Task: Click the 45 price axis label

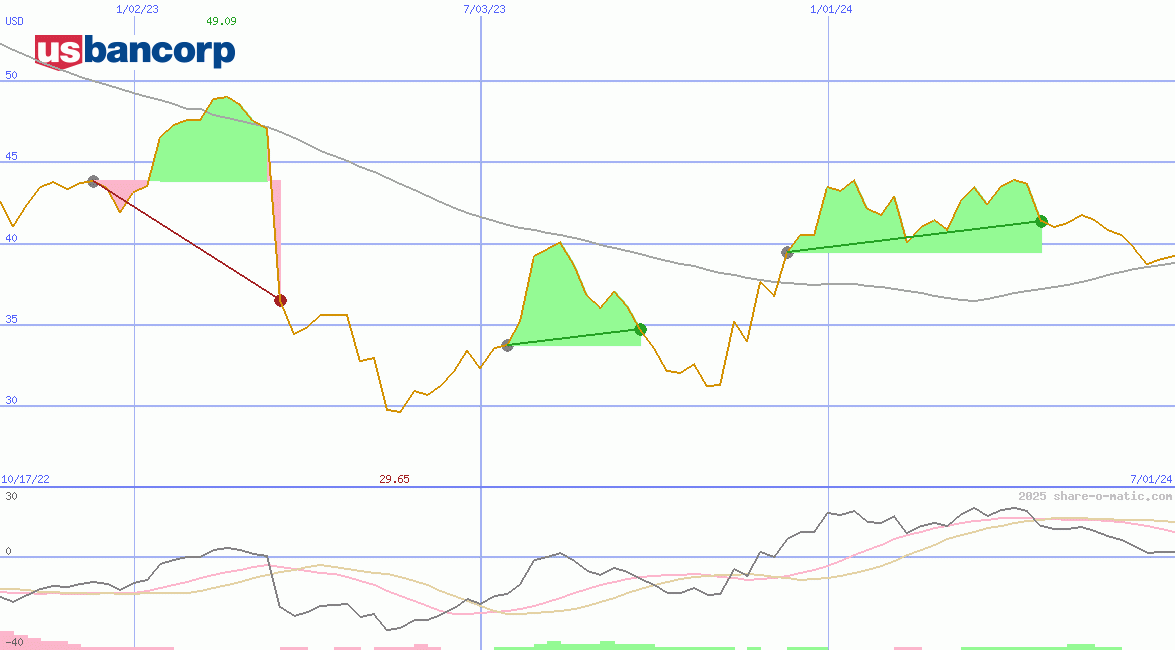Action: click(x=11, y=156)
